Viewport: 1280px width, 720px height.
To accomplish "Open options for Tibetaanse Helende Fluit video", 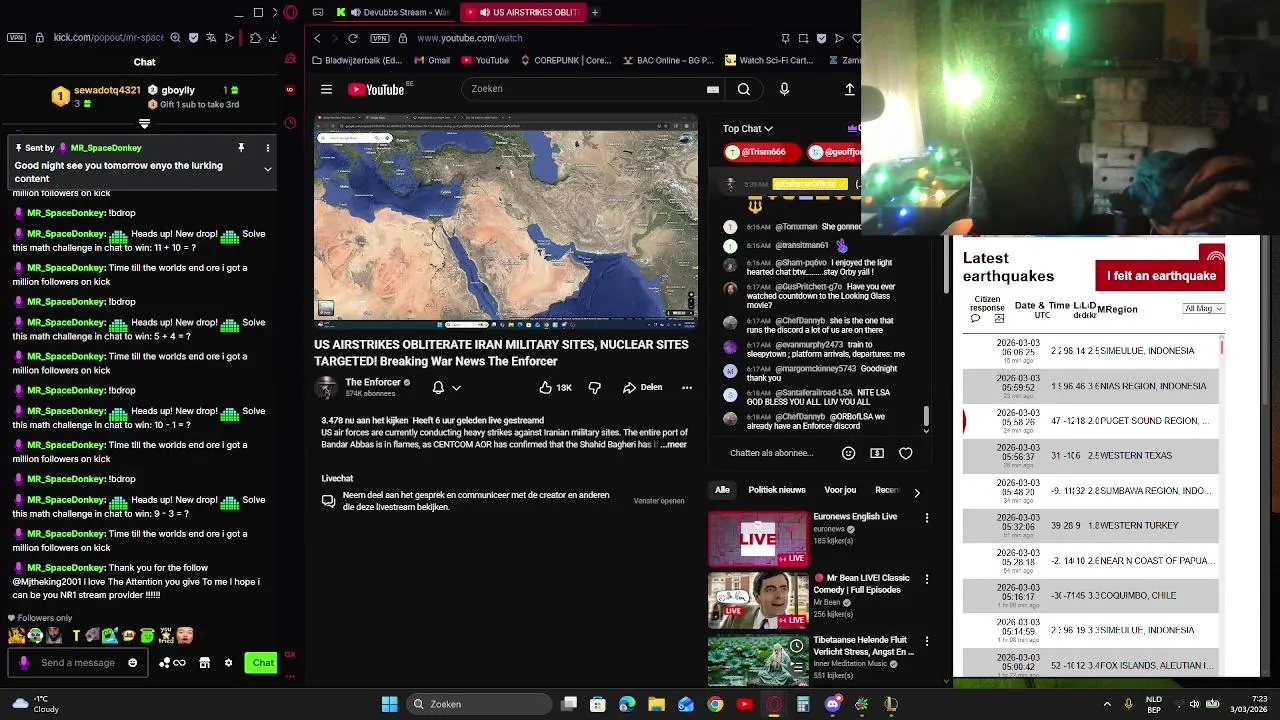I will [927, 641].
